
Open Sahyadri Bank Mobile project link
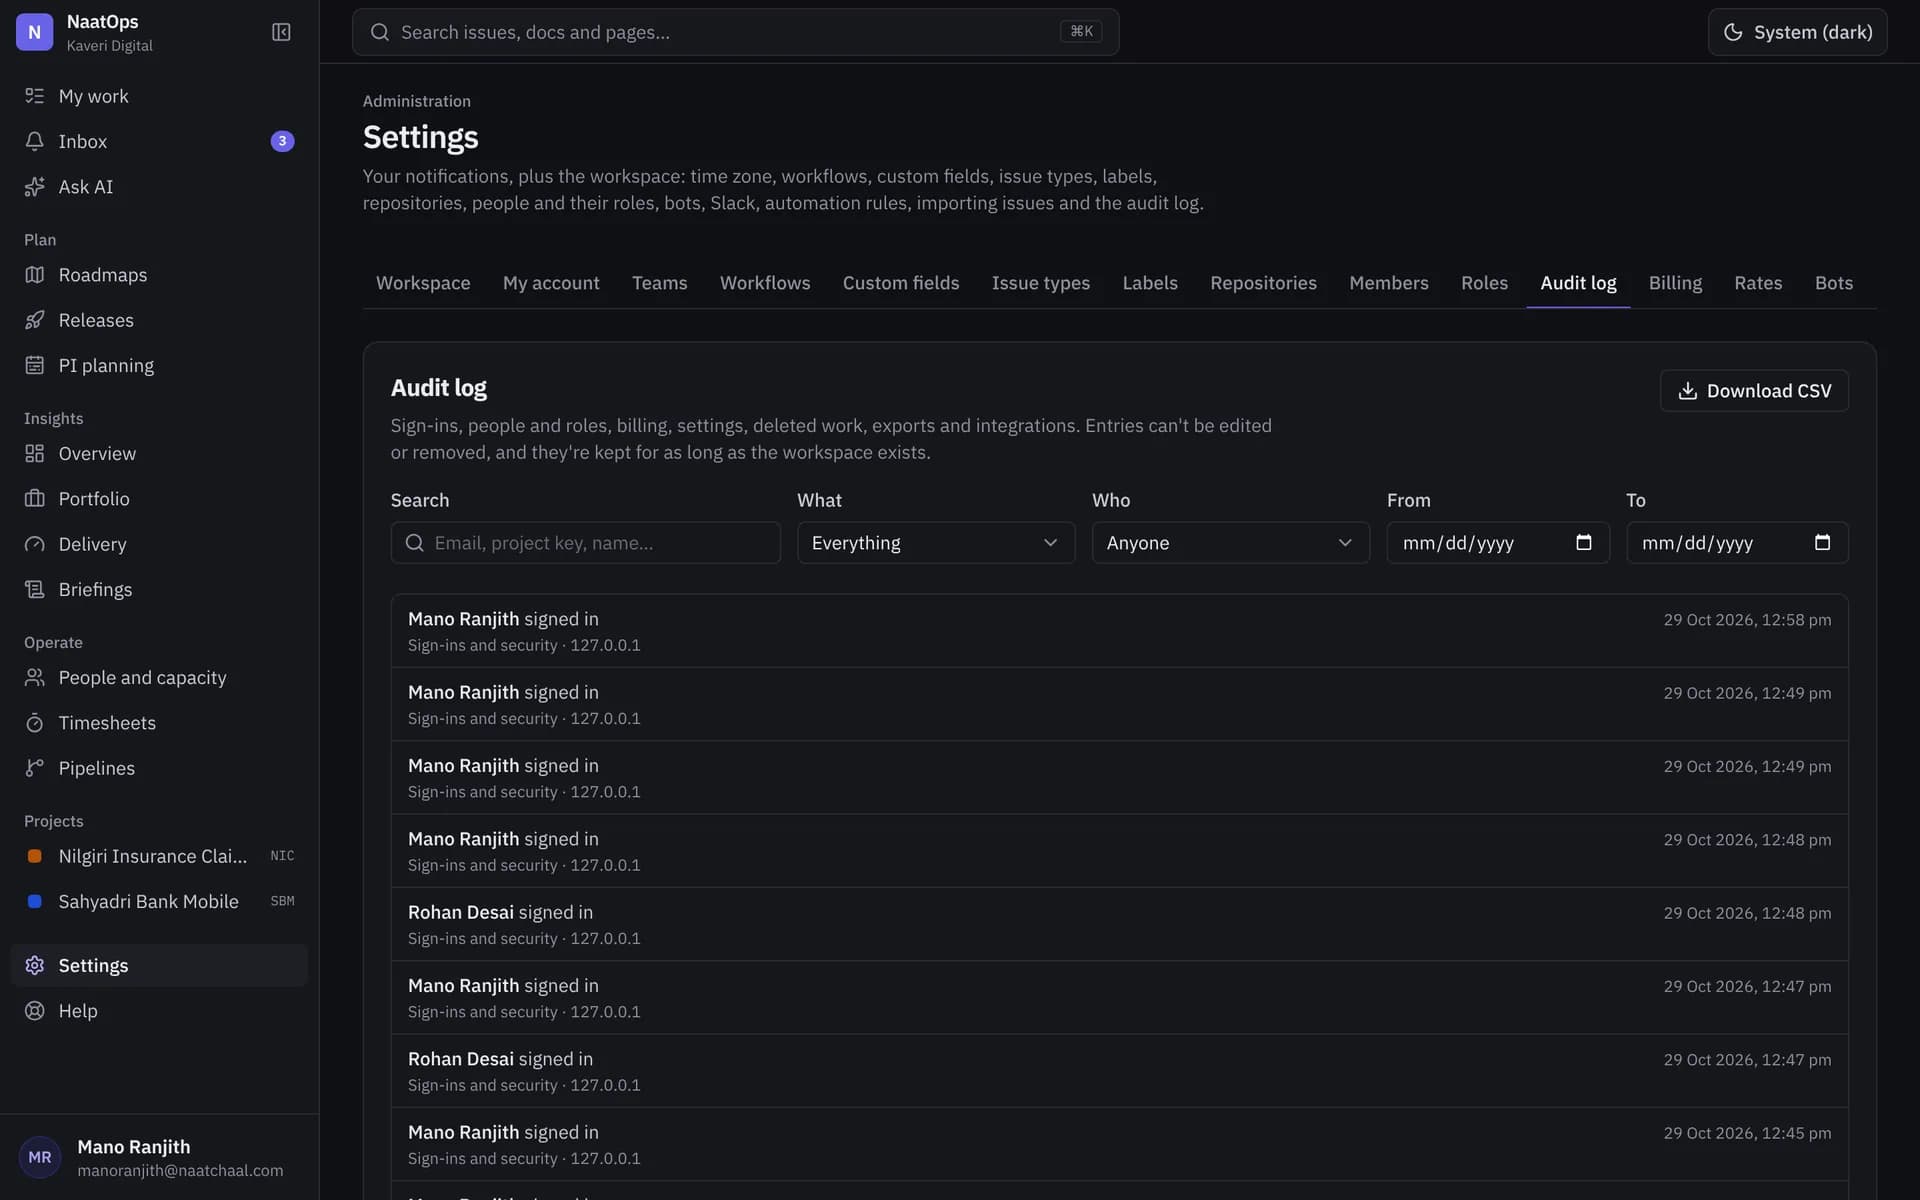pos(159,901)
